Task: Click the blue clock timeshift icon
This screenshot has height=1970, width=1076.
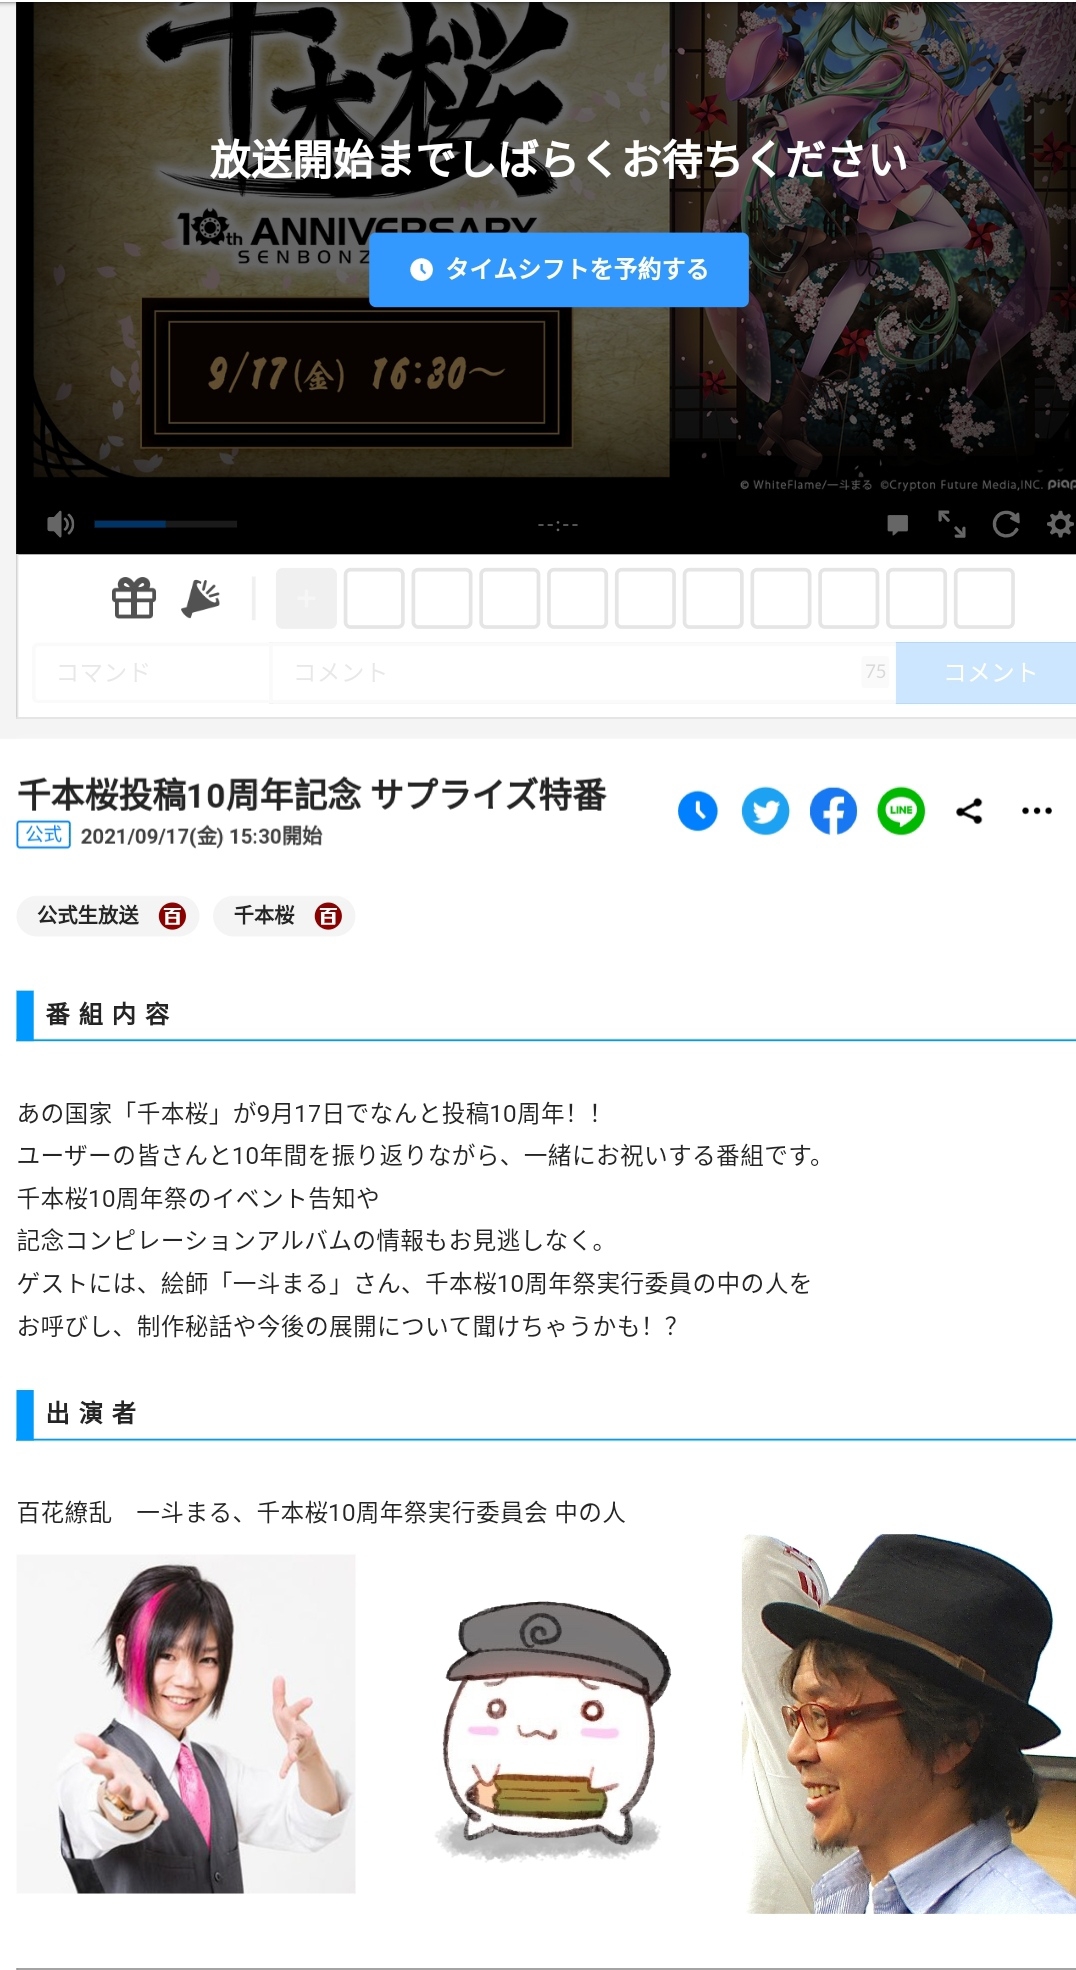Action: 697,811
